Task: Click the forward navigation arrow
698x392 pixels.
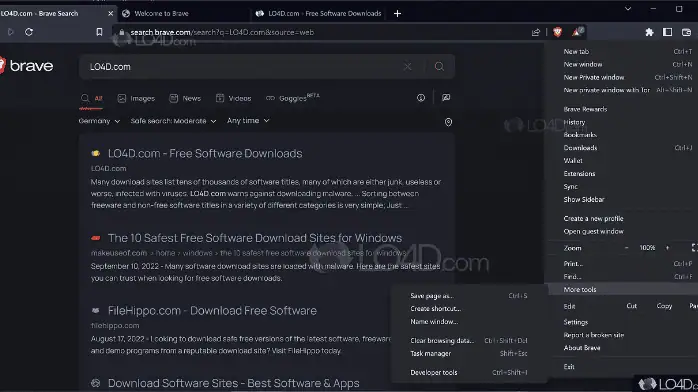Action: (x=11, y=32)
